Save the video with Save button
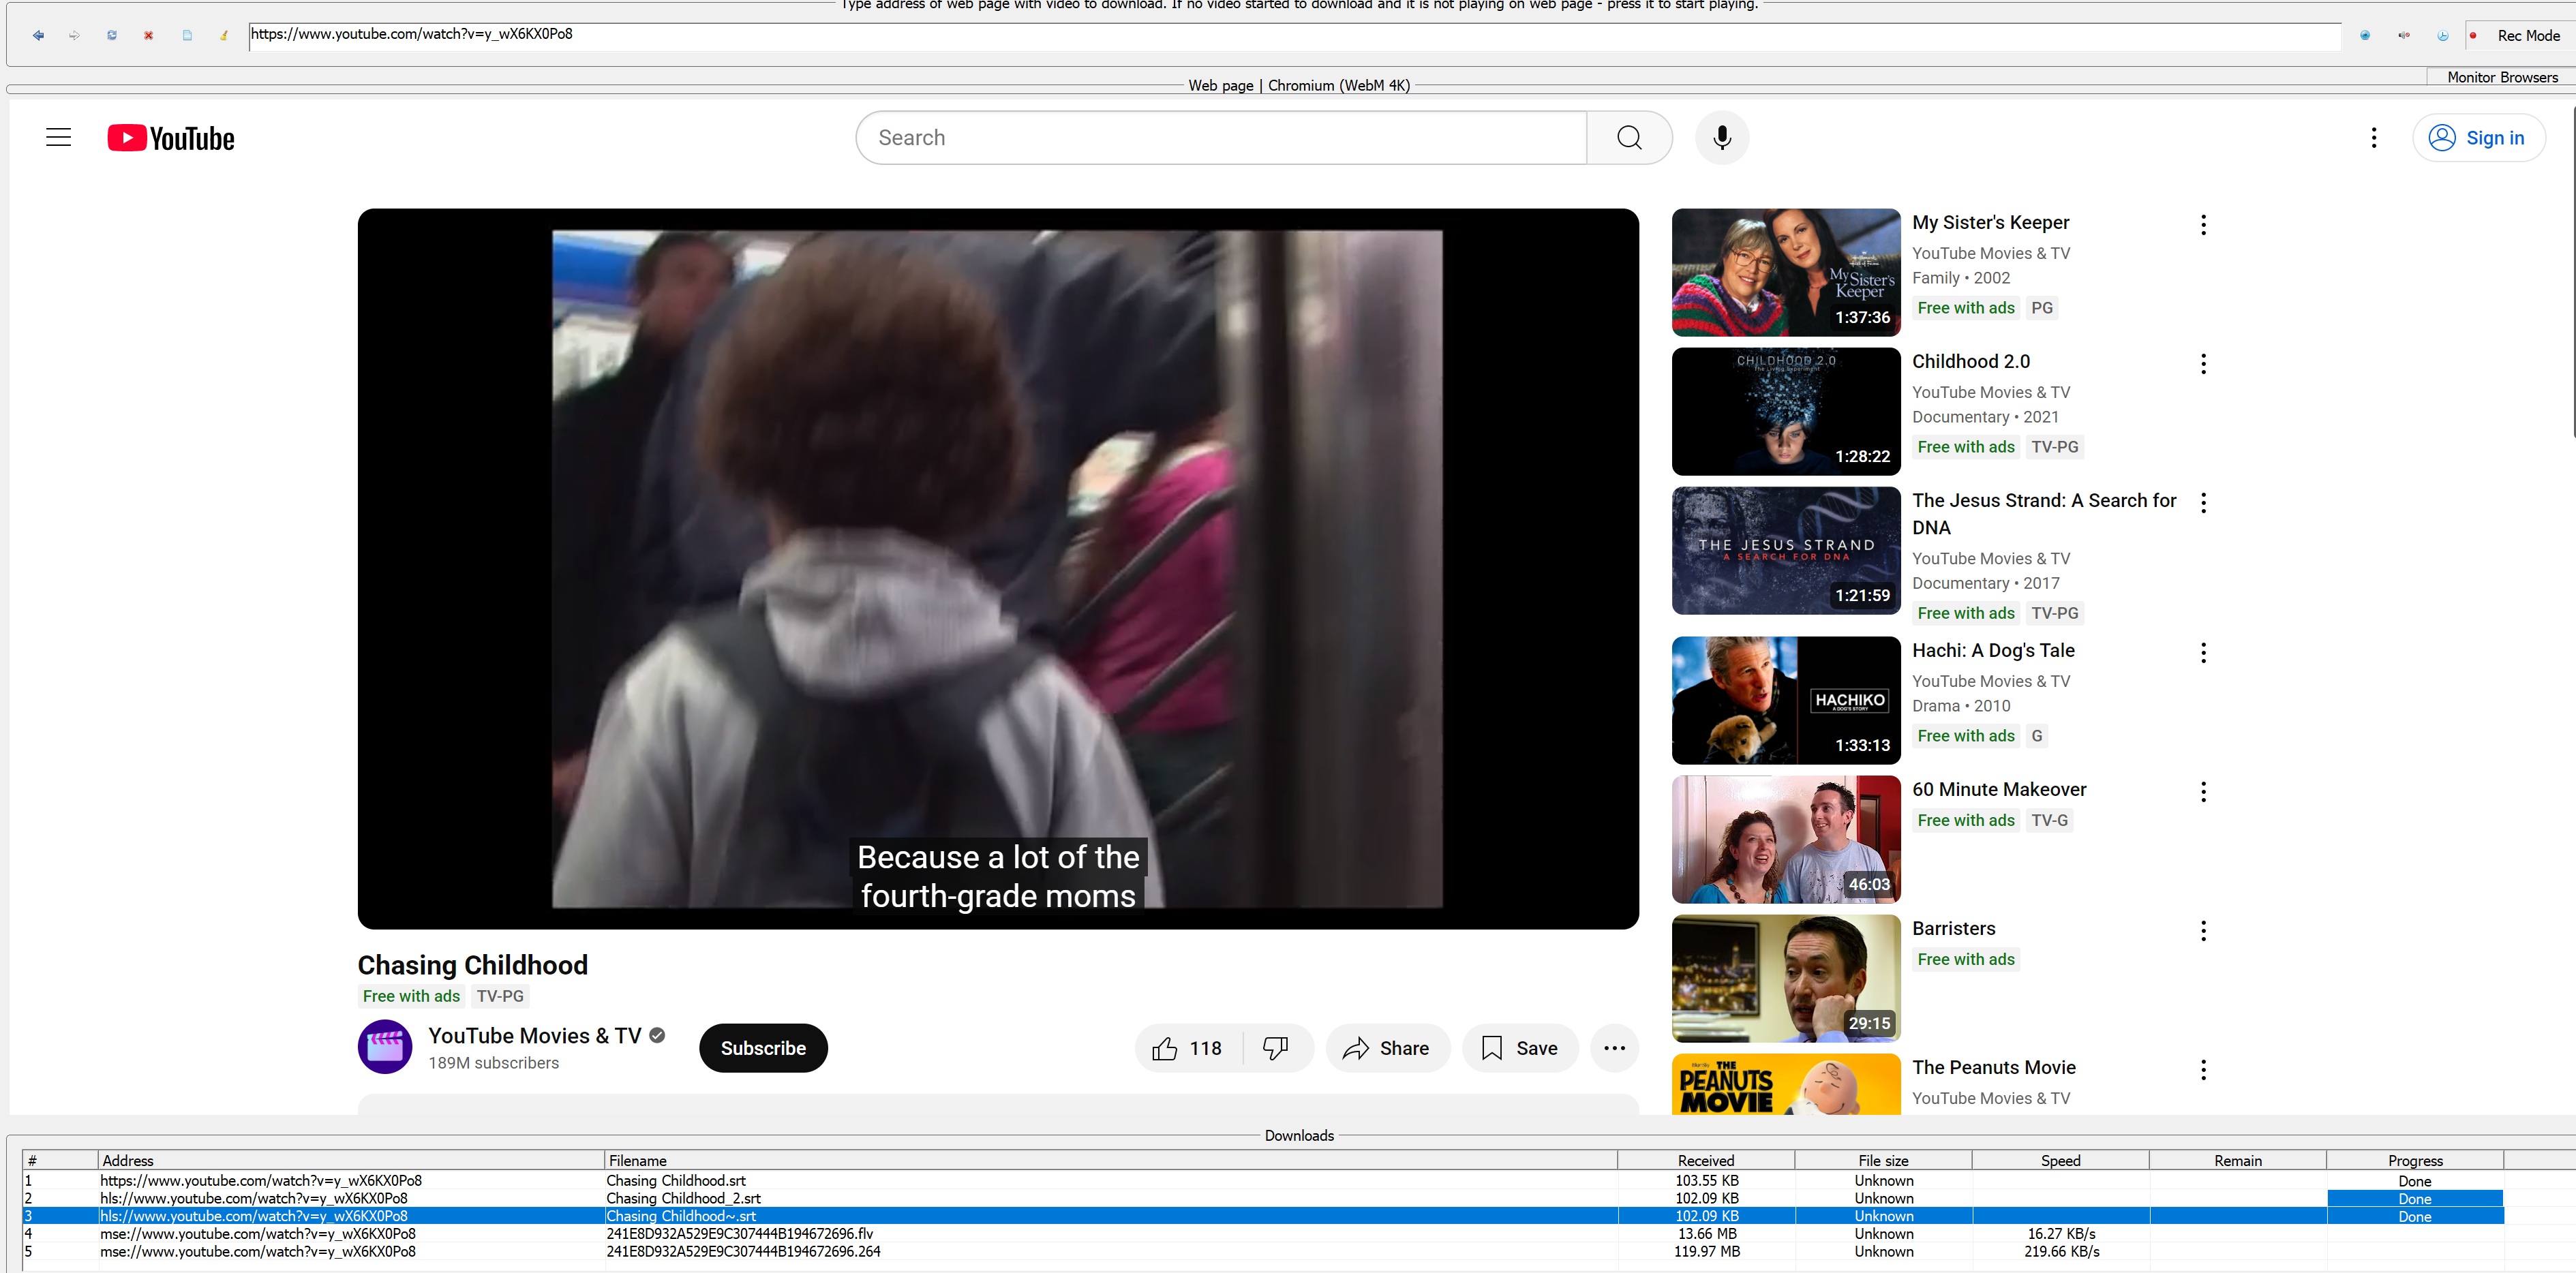 (1520, 1048)
